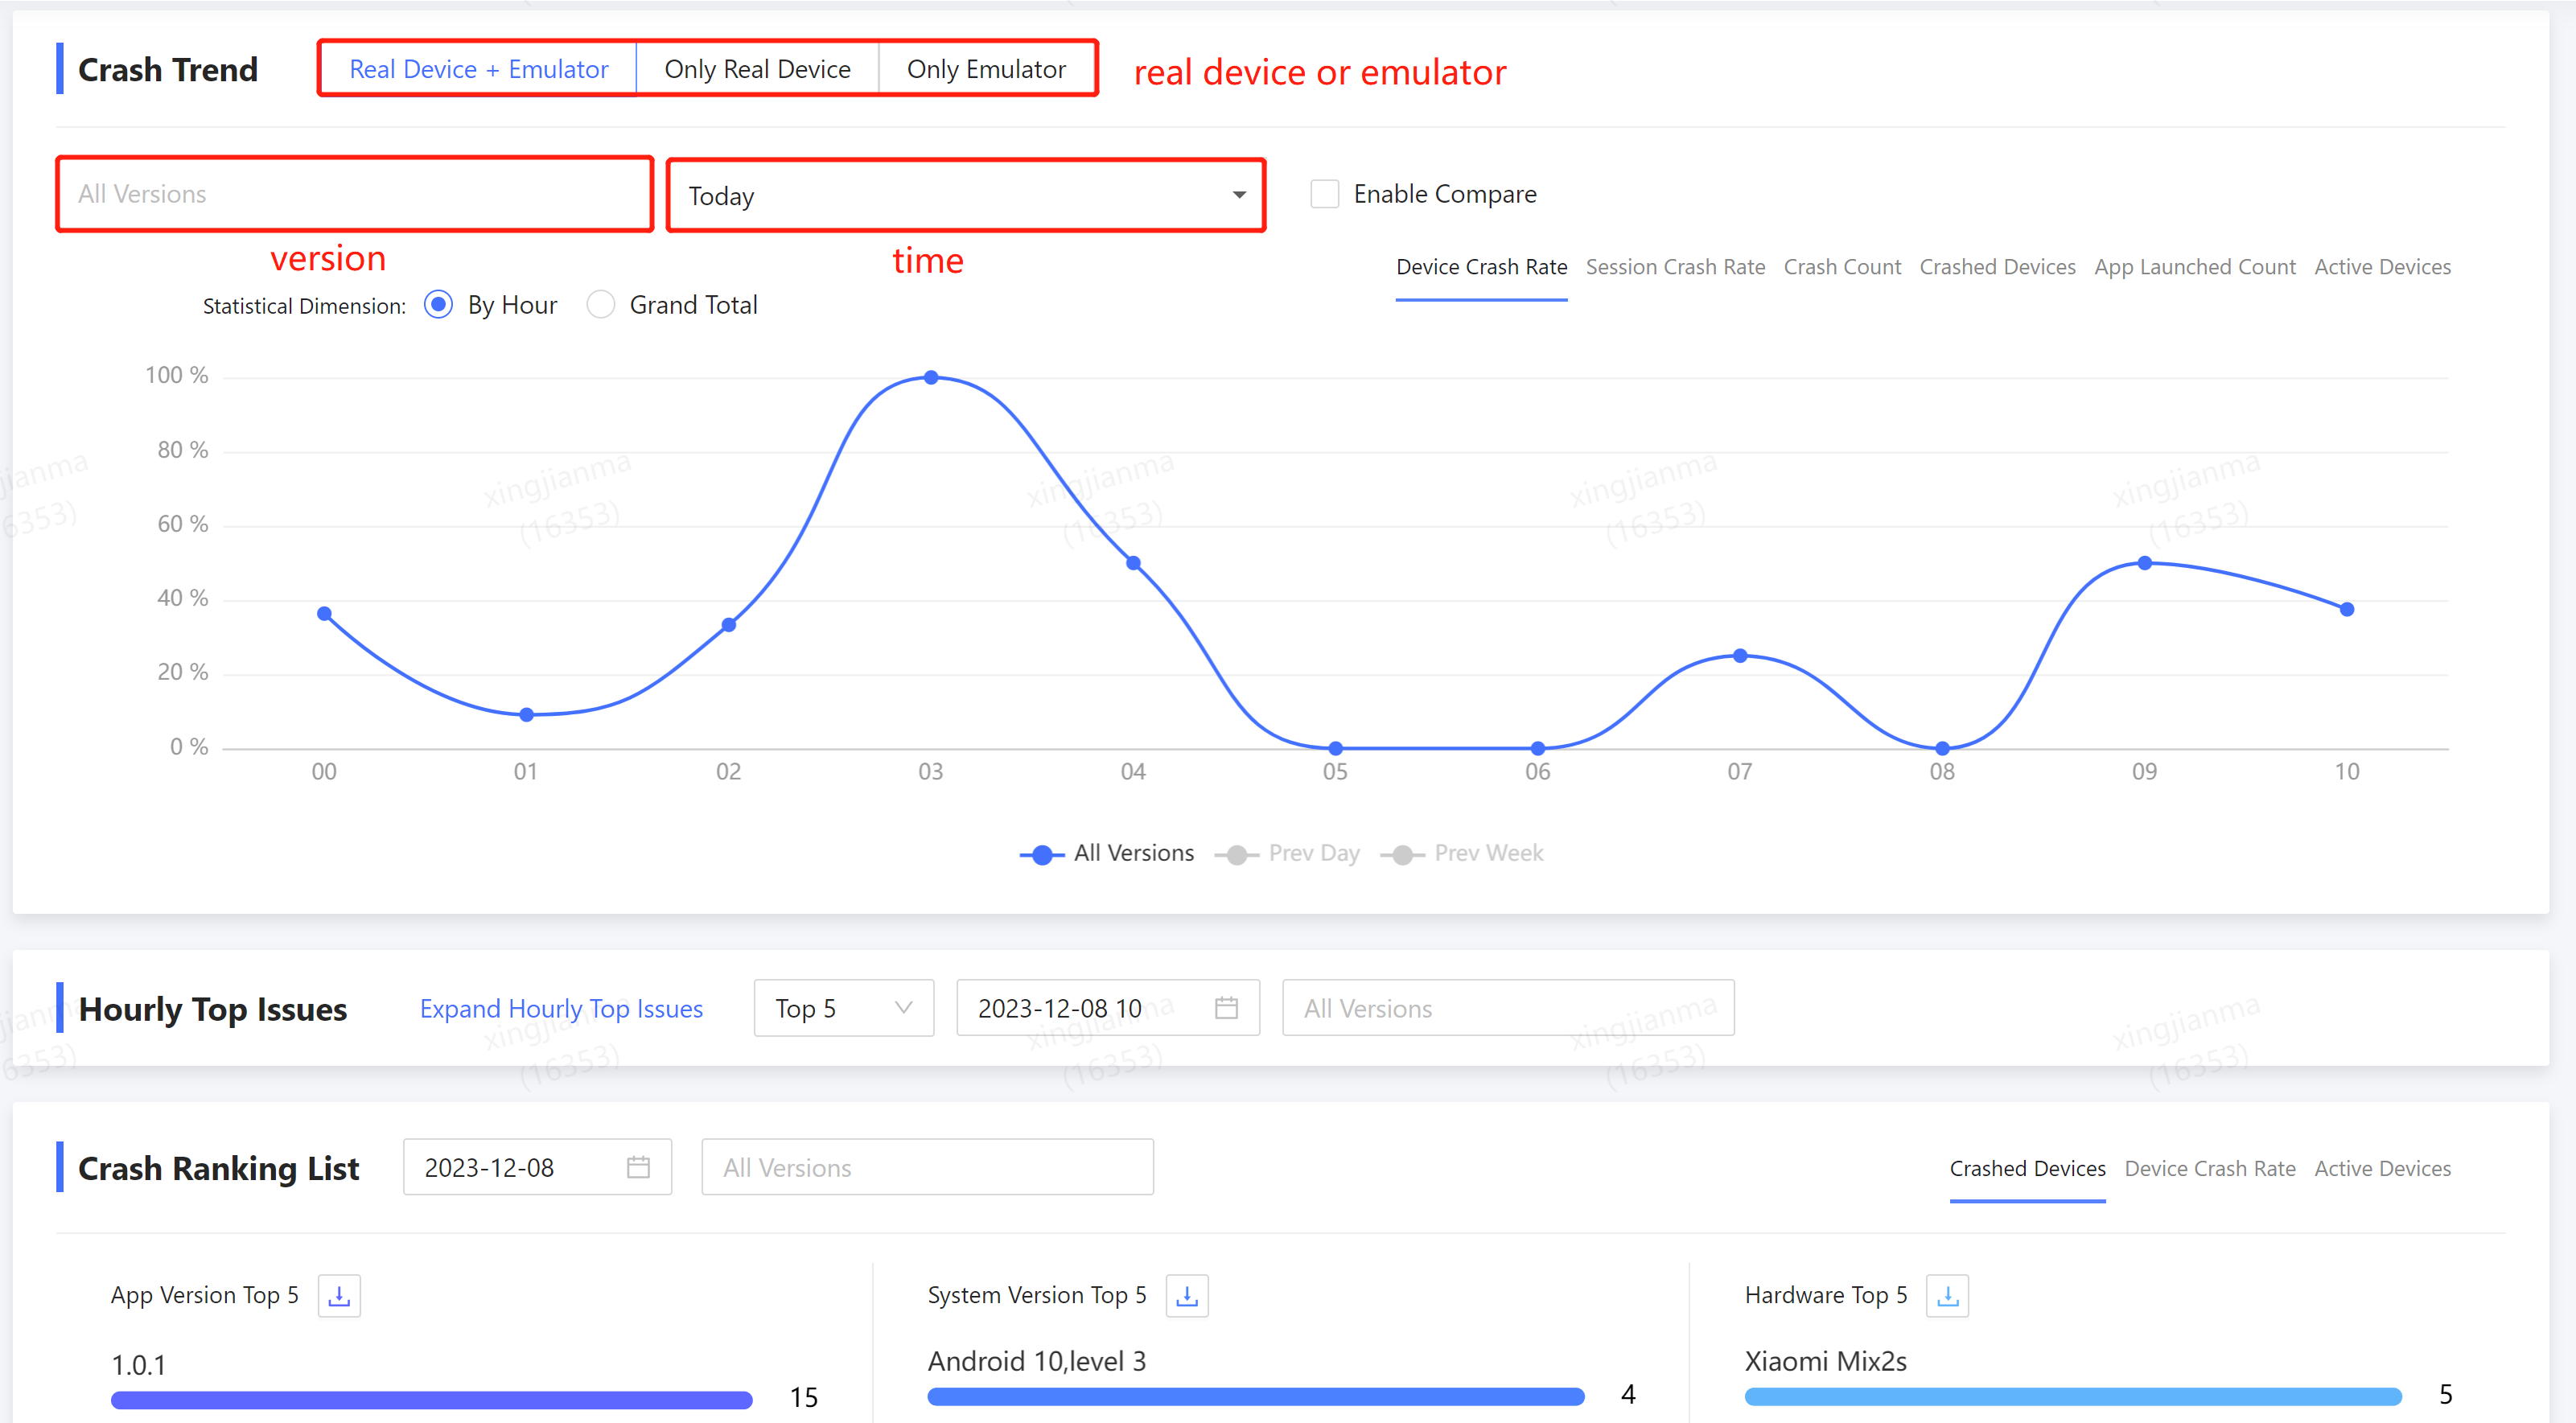Click chart data point at hour 00
Image resolution: width=2576 pixels, height=1423 pixels.
coord(324,613)
